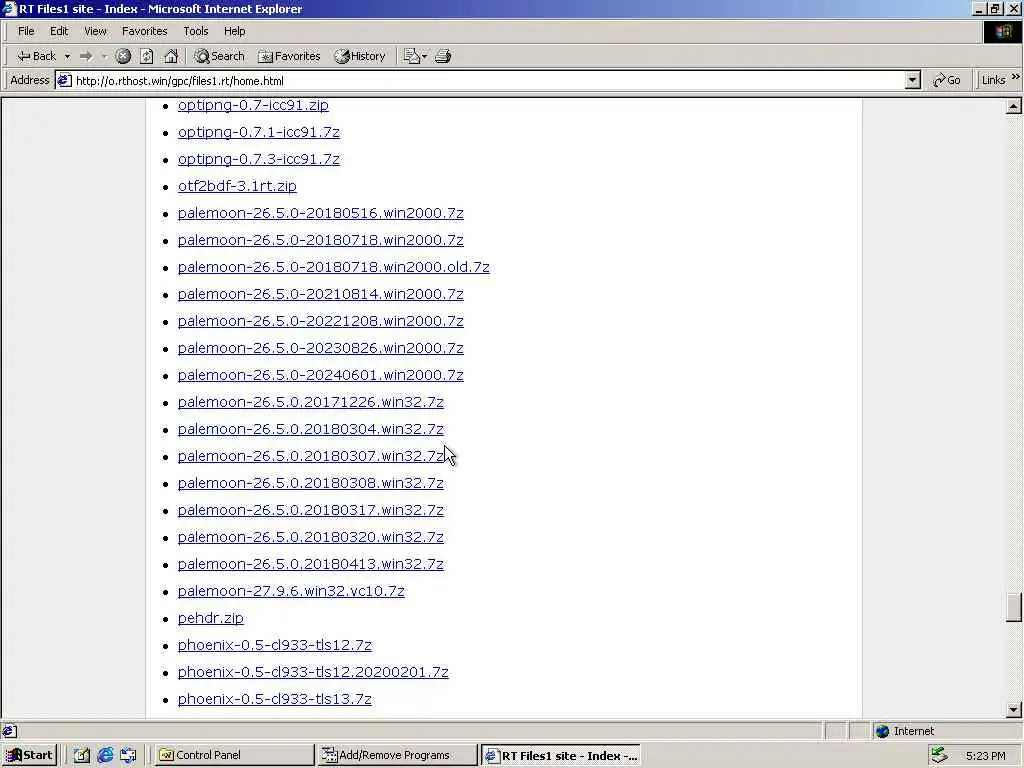The width and height of the screenshot is (1024, 768).
Task: Print the page with Print icon
Action: point(443,56)
